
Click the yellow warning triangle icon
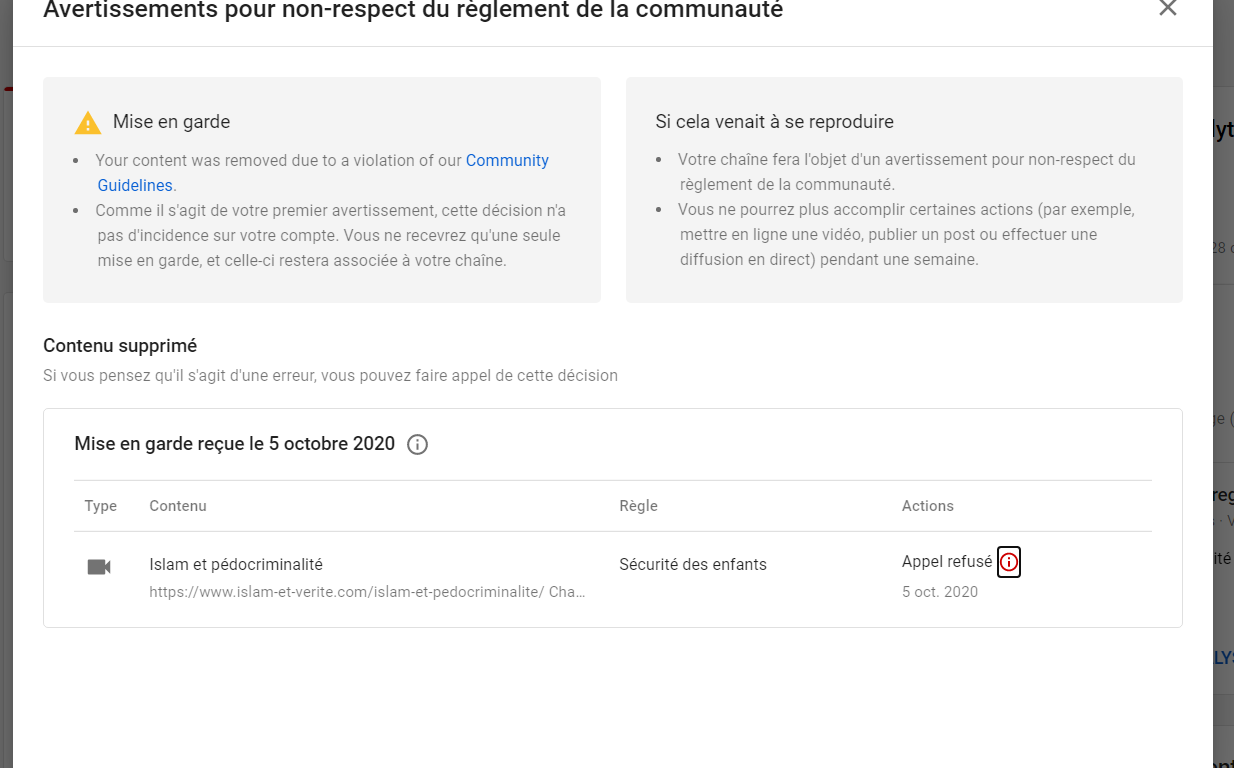[x=88, y=123]
